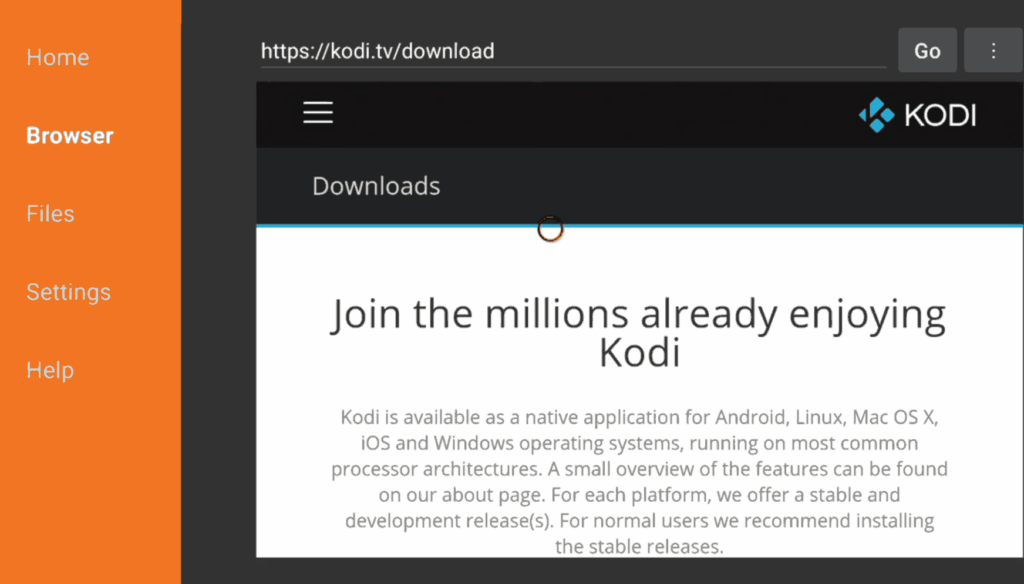This screenshot has height=584, width=1024.
Task: Click the Downloads page heading
Action: pyautogui.click(x=376, y=186)
